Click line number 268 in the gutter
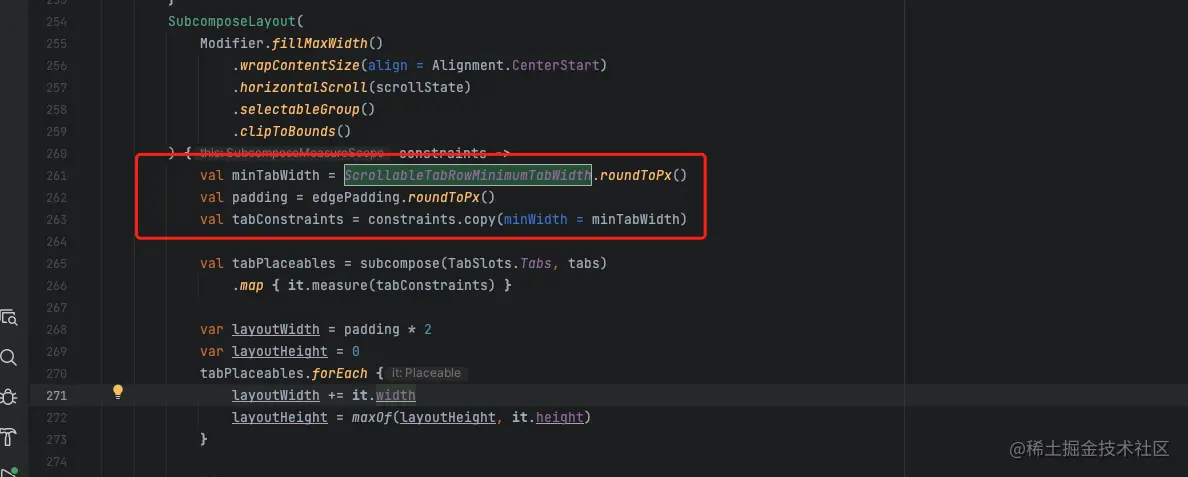This screenshot has height=477, width=1188. [x=56, y=329]
